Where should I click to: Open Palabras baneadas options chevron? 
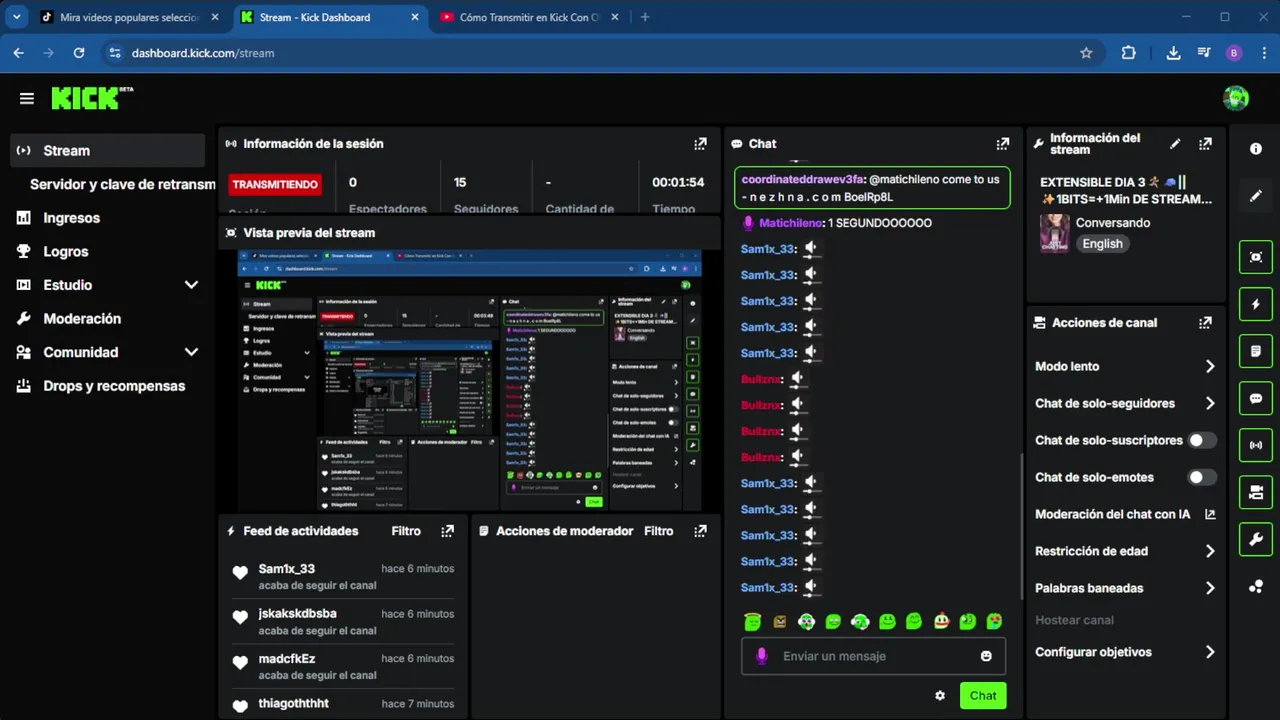coord(1210,588)
